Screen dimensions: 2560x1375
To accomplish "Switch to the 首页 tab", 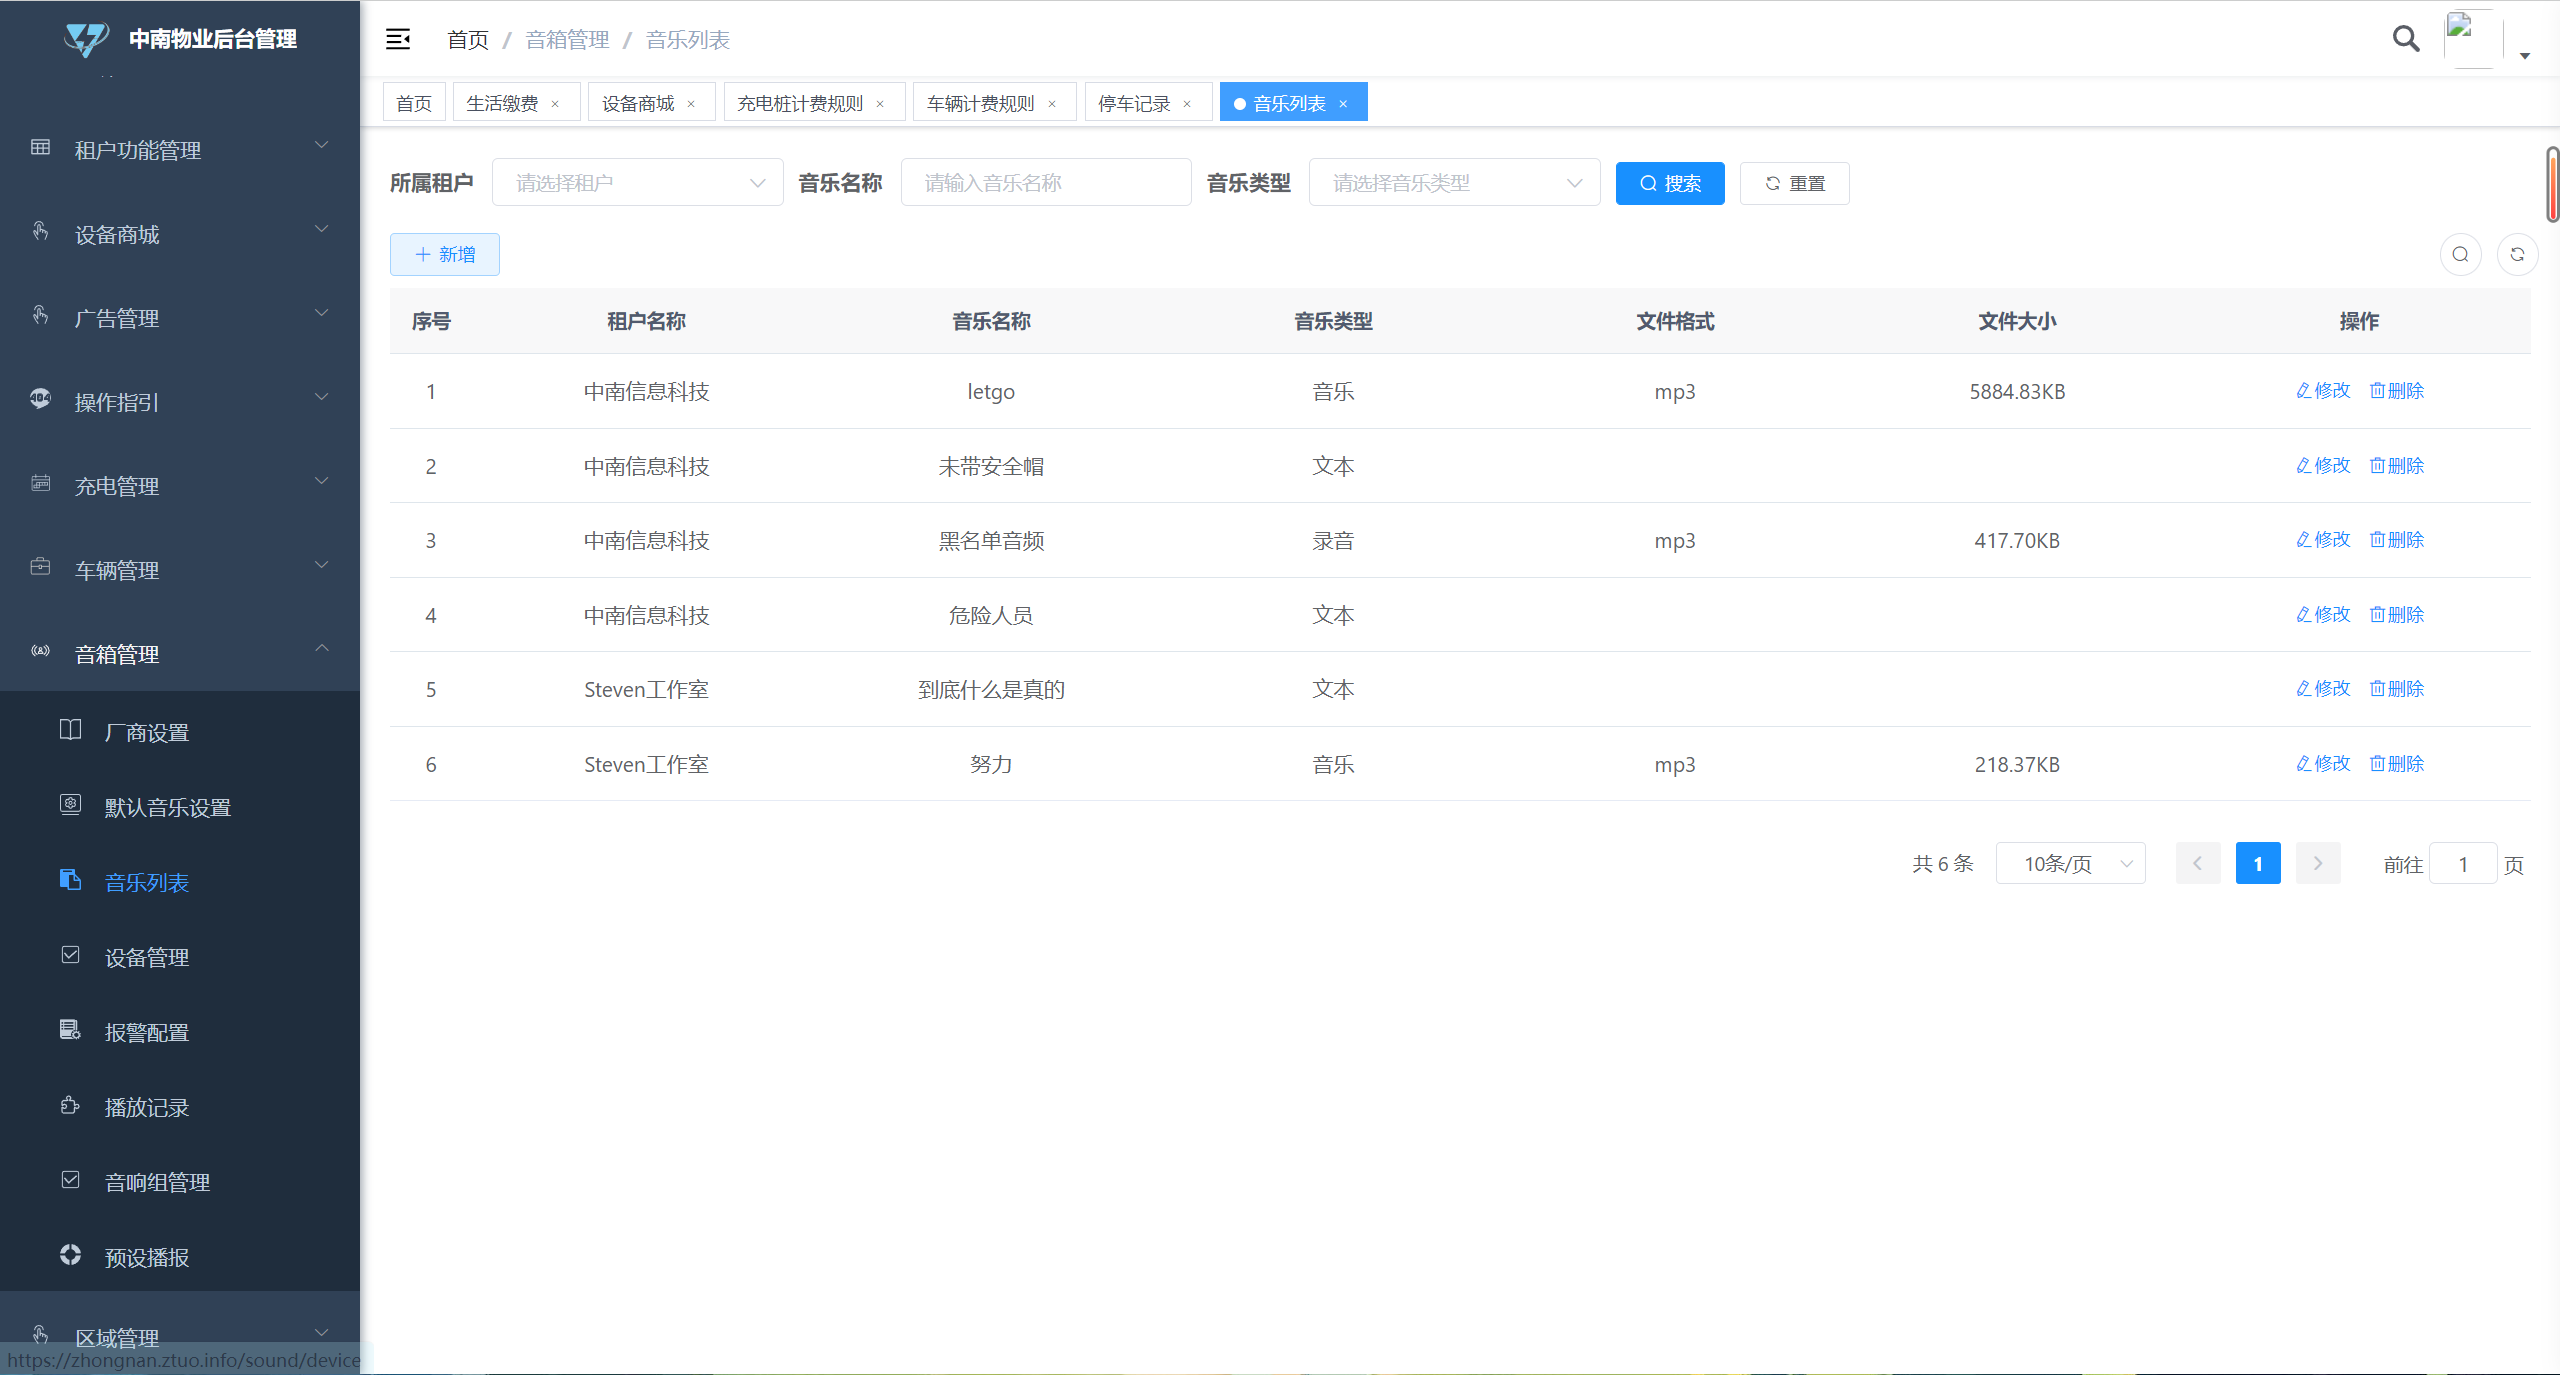I will pyautogui.click(x=414, y=103).
